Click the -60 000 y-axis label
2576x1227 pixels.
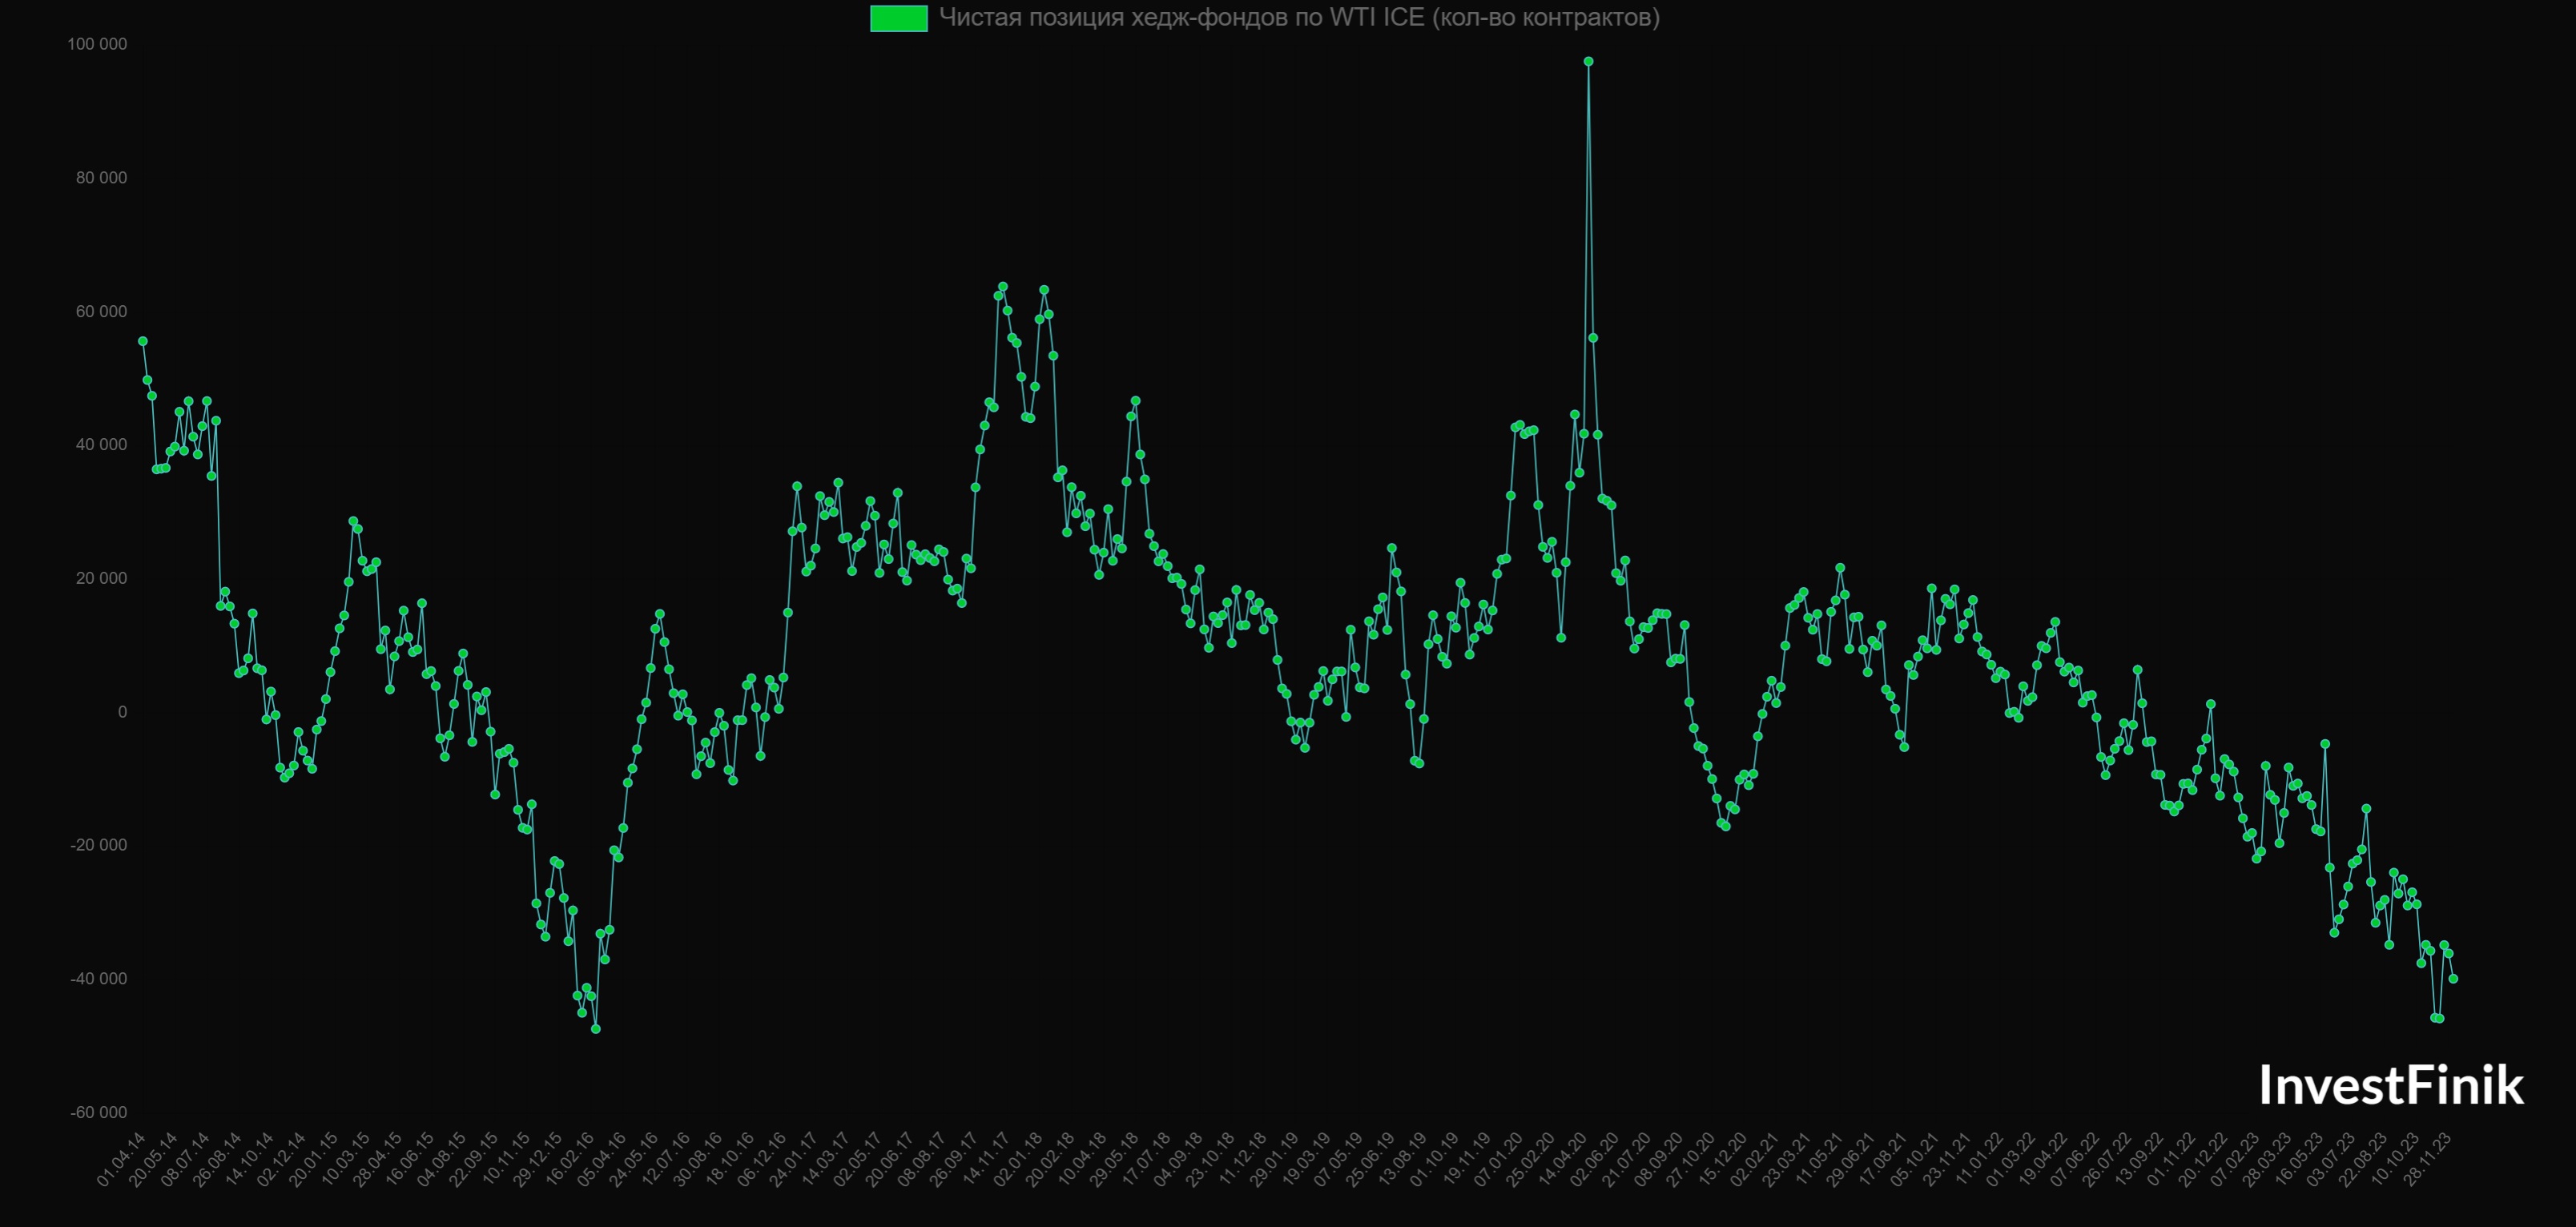point(98,1113)
